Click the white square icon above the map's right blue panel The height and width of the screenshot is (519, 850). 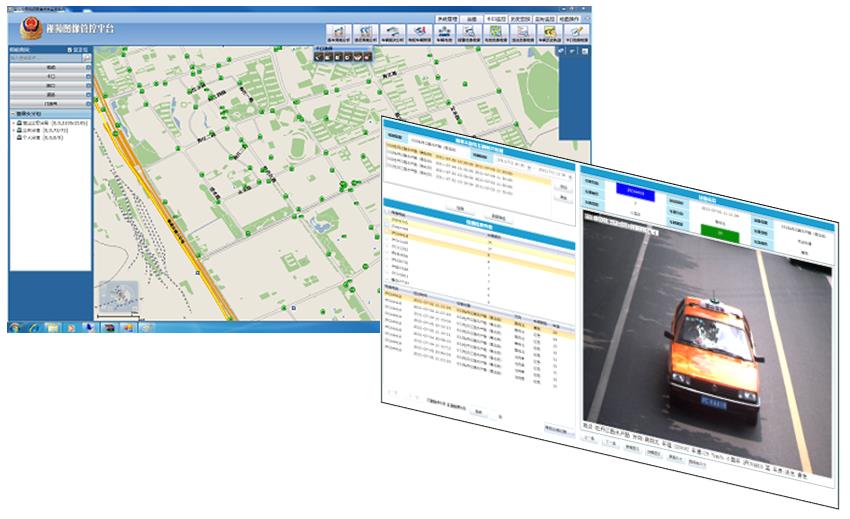click(584, 51)
